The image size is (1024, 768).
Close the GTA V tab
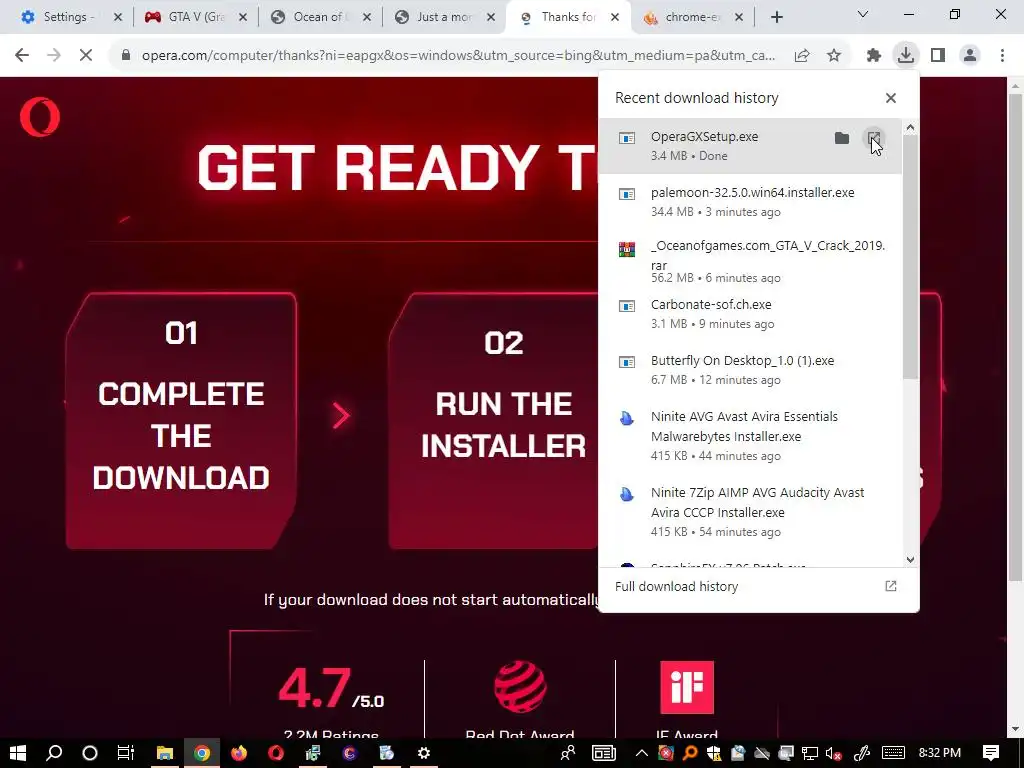(x=242, y=18)
